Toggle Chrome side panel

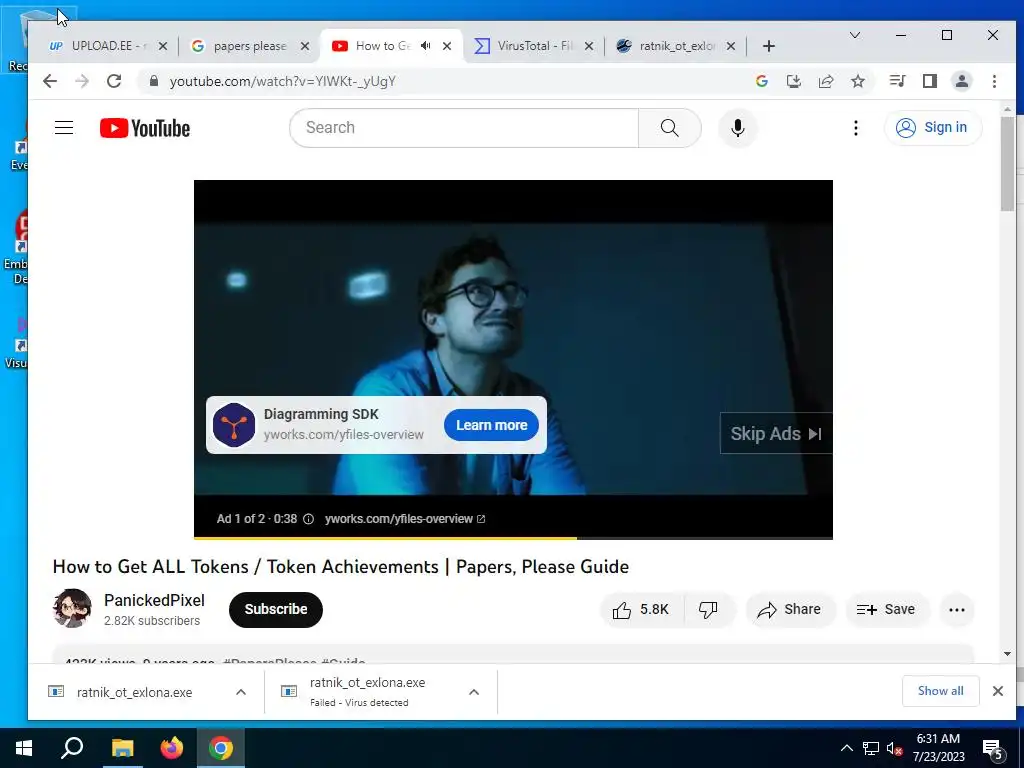pos(930,81)
